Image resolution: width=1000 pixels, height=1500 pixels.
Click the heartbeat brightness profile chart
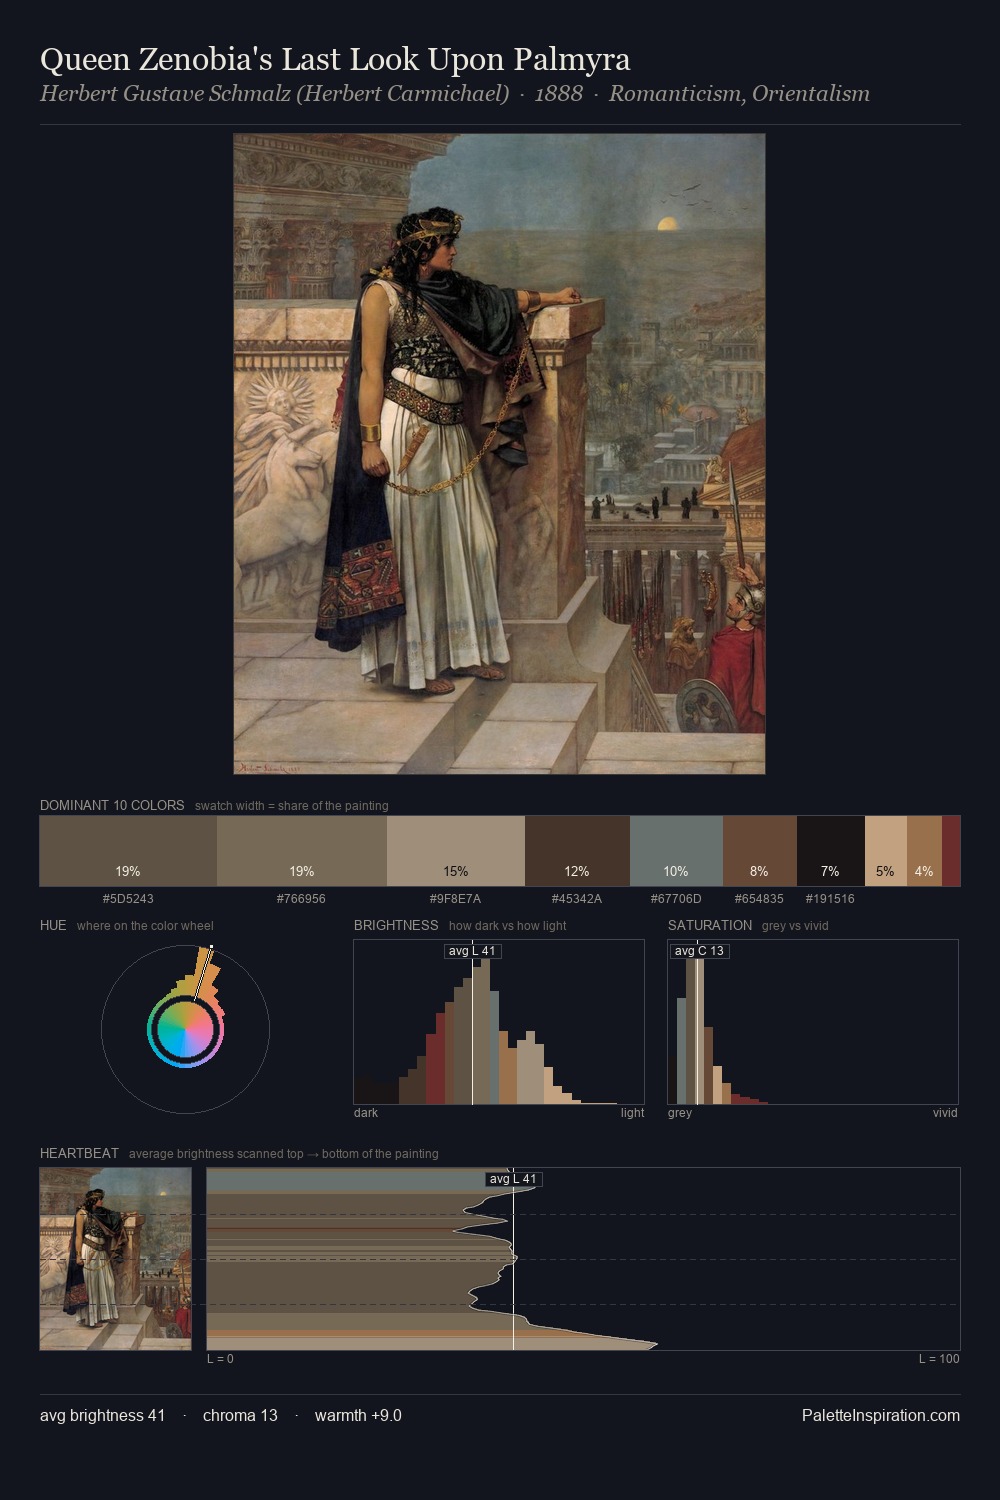pyautogui.click(x=583, y=1259)
